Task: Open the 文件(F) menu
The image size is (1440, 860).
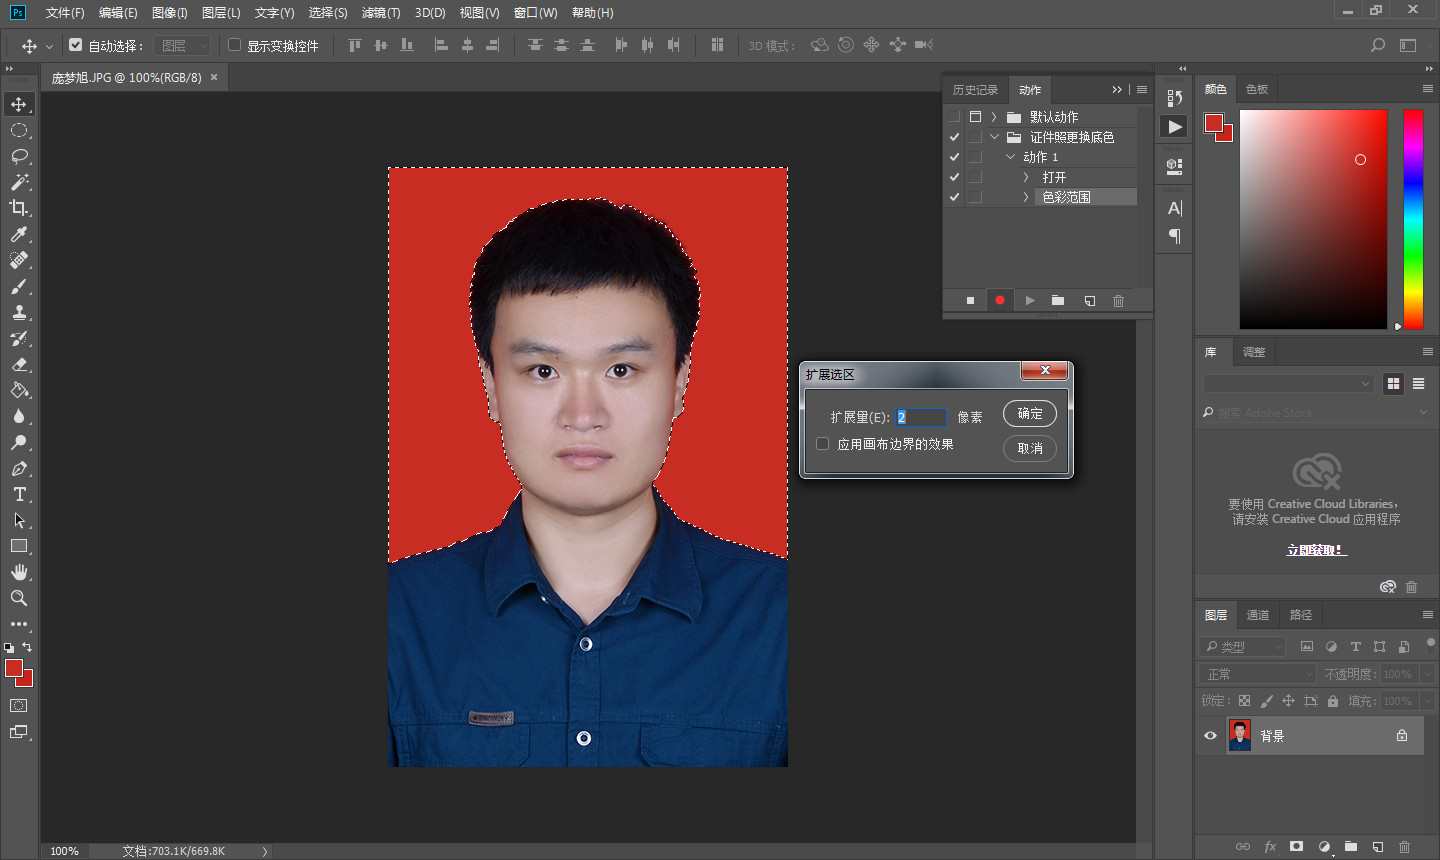Action: pos(65,13)
